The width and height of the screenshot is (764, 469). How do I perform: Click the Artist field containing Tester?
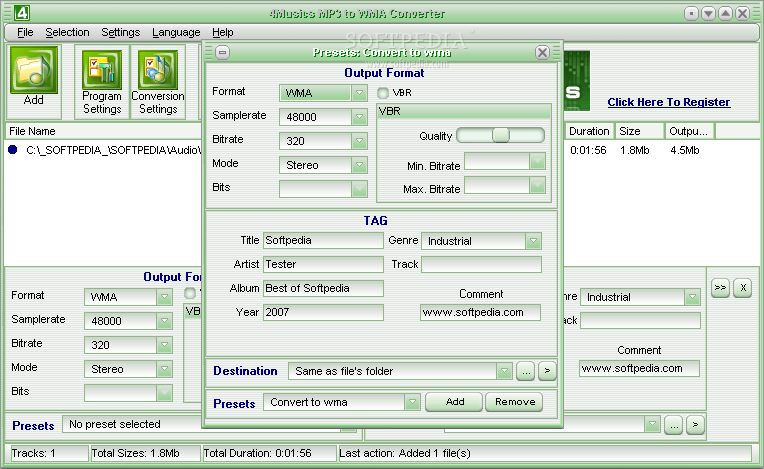(323, 264)
